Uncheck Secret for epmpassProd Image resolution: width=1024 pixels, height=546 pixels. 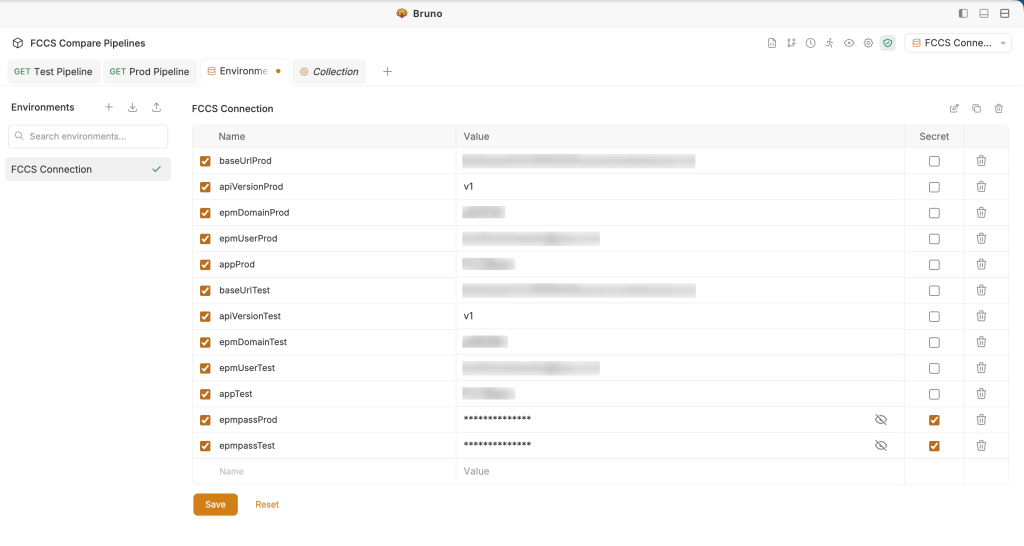pos(934,420)
